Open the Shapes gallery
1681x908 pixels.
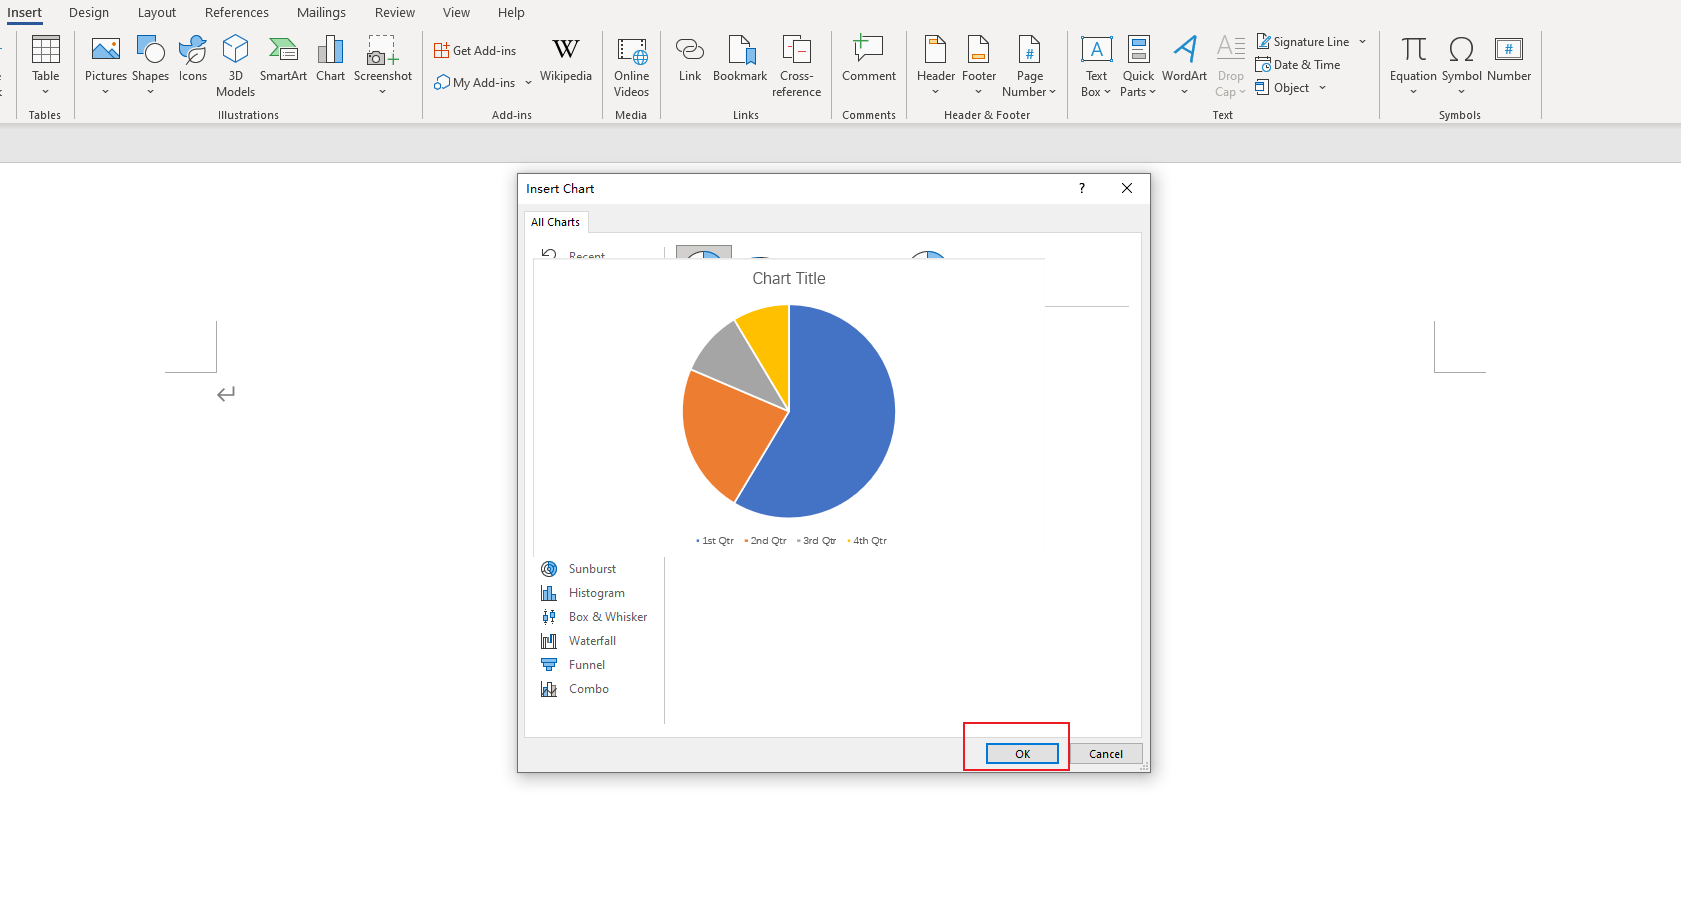click(x=150, y=66)
